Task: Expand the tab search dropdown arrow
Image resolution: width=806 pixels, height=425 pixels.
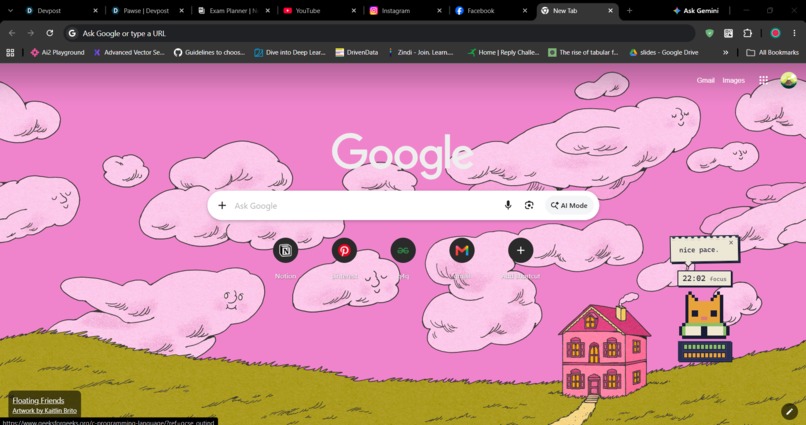Action: [x=10, y=10]
